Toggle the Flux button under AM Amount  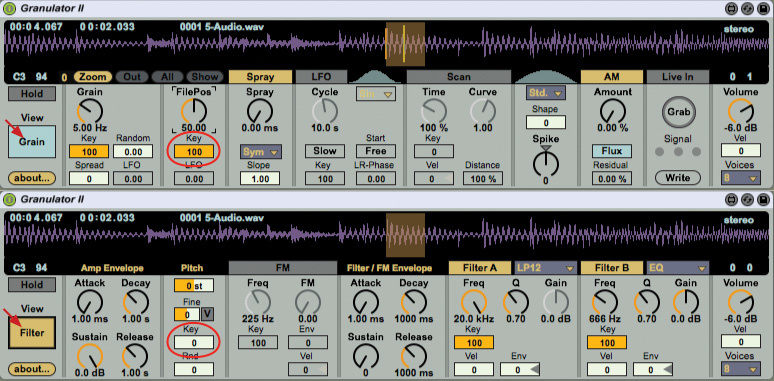pos(612,151)
